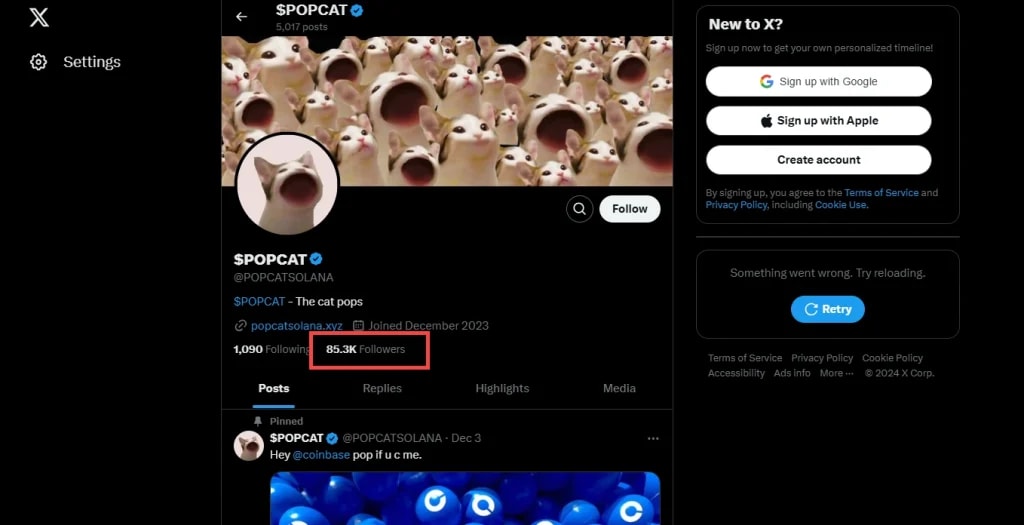Switch to the Replies tab
Image resolution: width=1024 pixels, height=525 pixels.
coord(382,389)
